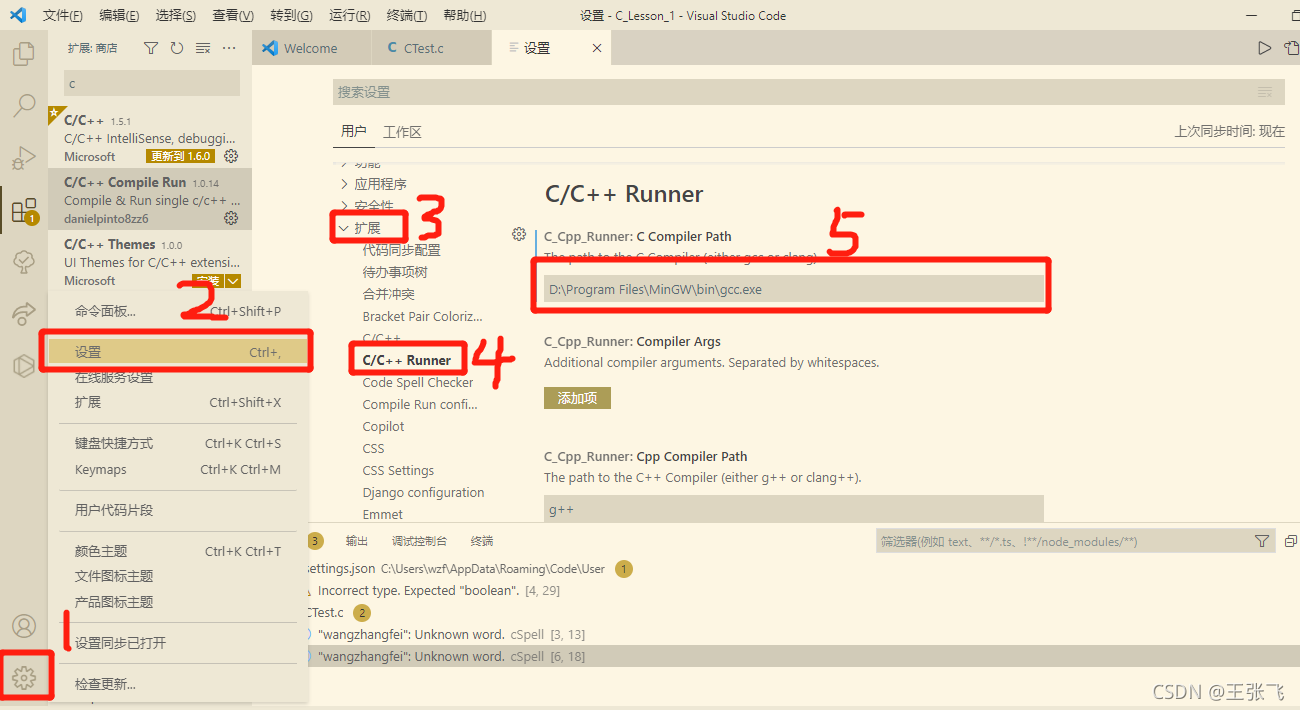Refresh the extensions list
1300x710 pixels.
pos(177,48)
